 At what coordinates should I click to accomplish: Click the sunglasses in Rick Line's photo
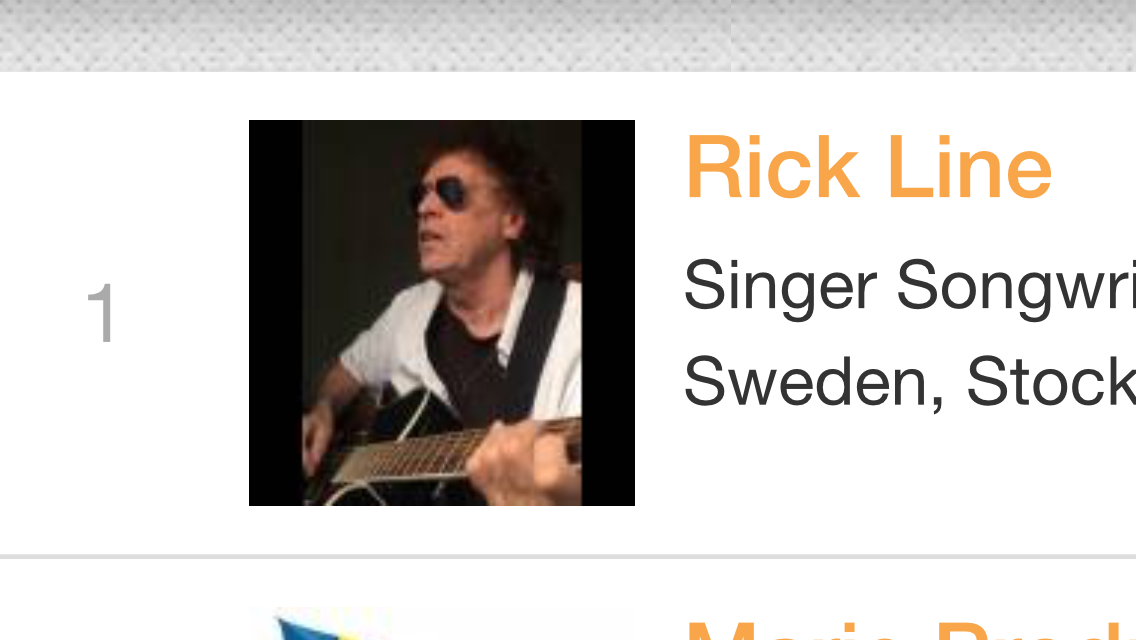444,194
